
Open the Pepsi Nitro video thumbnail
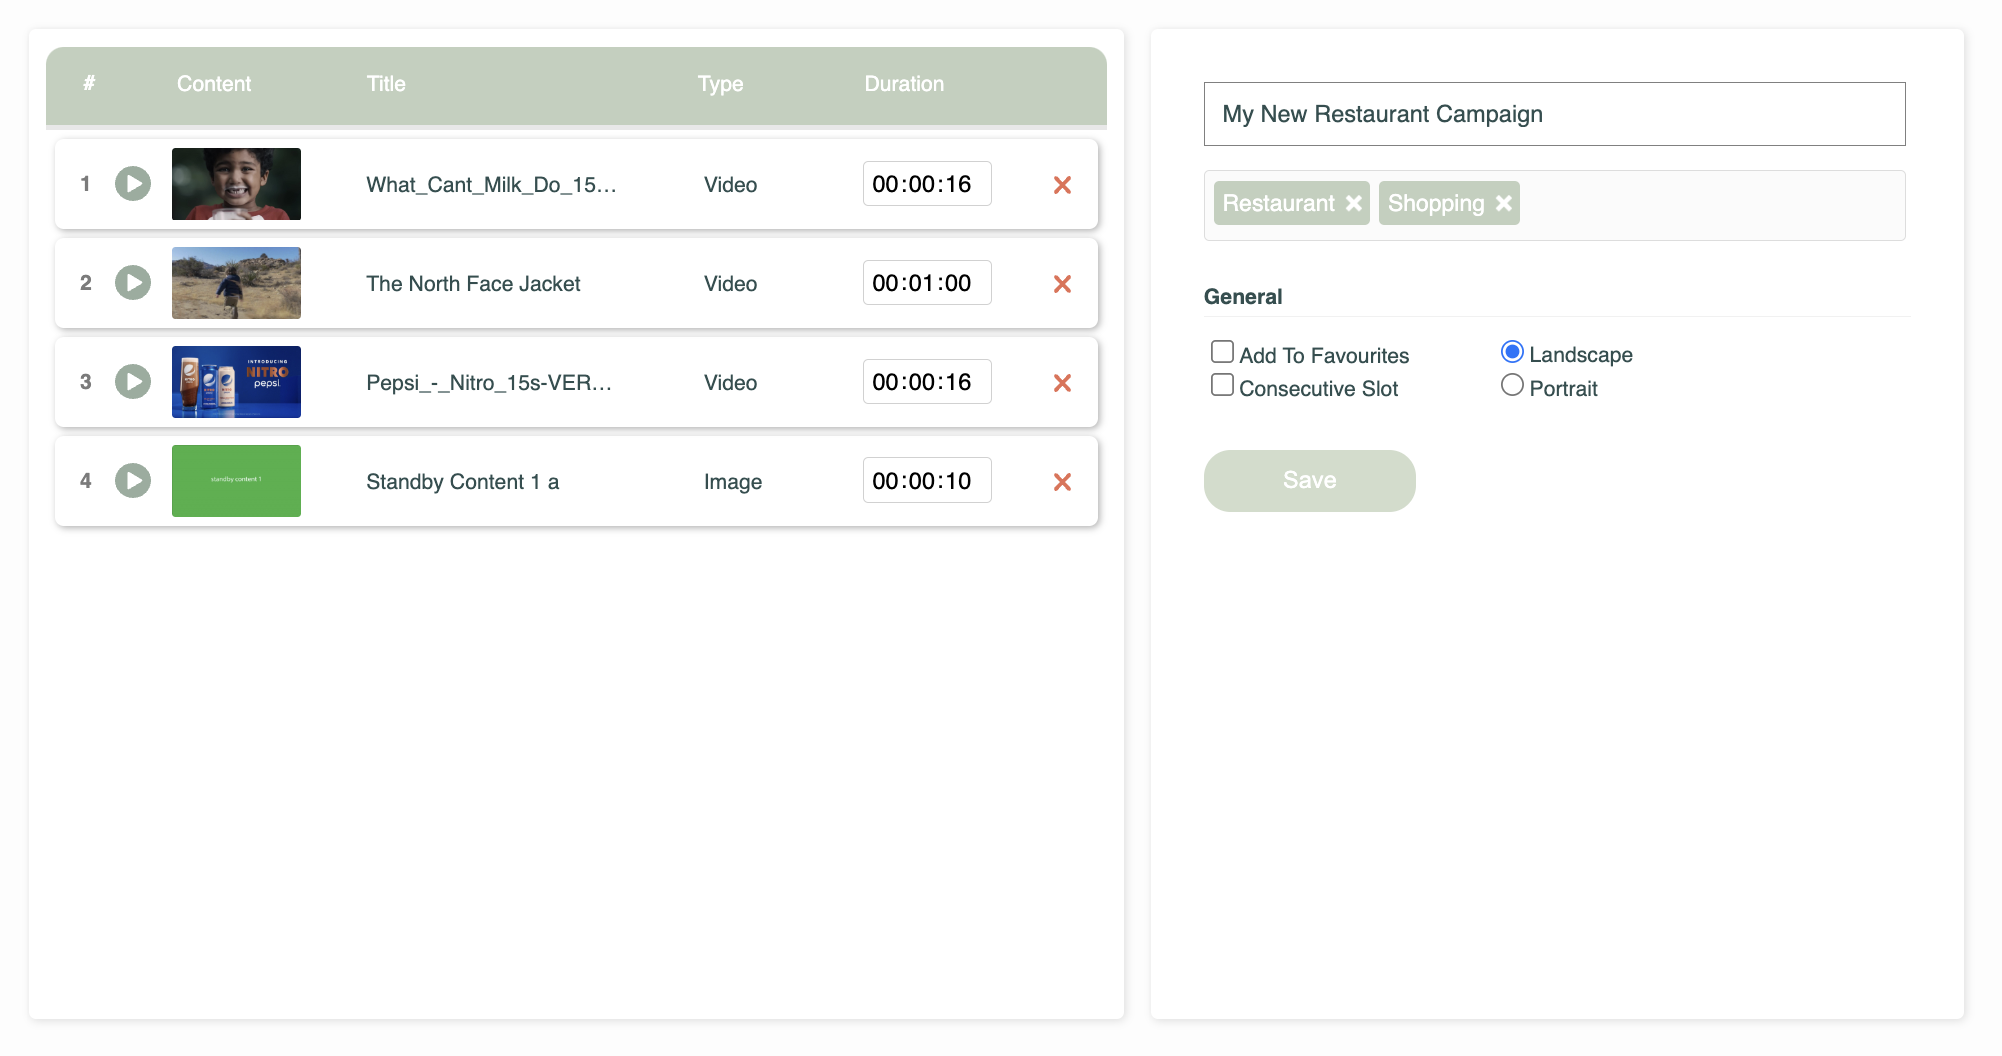[x=236, y=382]
